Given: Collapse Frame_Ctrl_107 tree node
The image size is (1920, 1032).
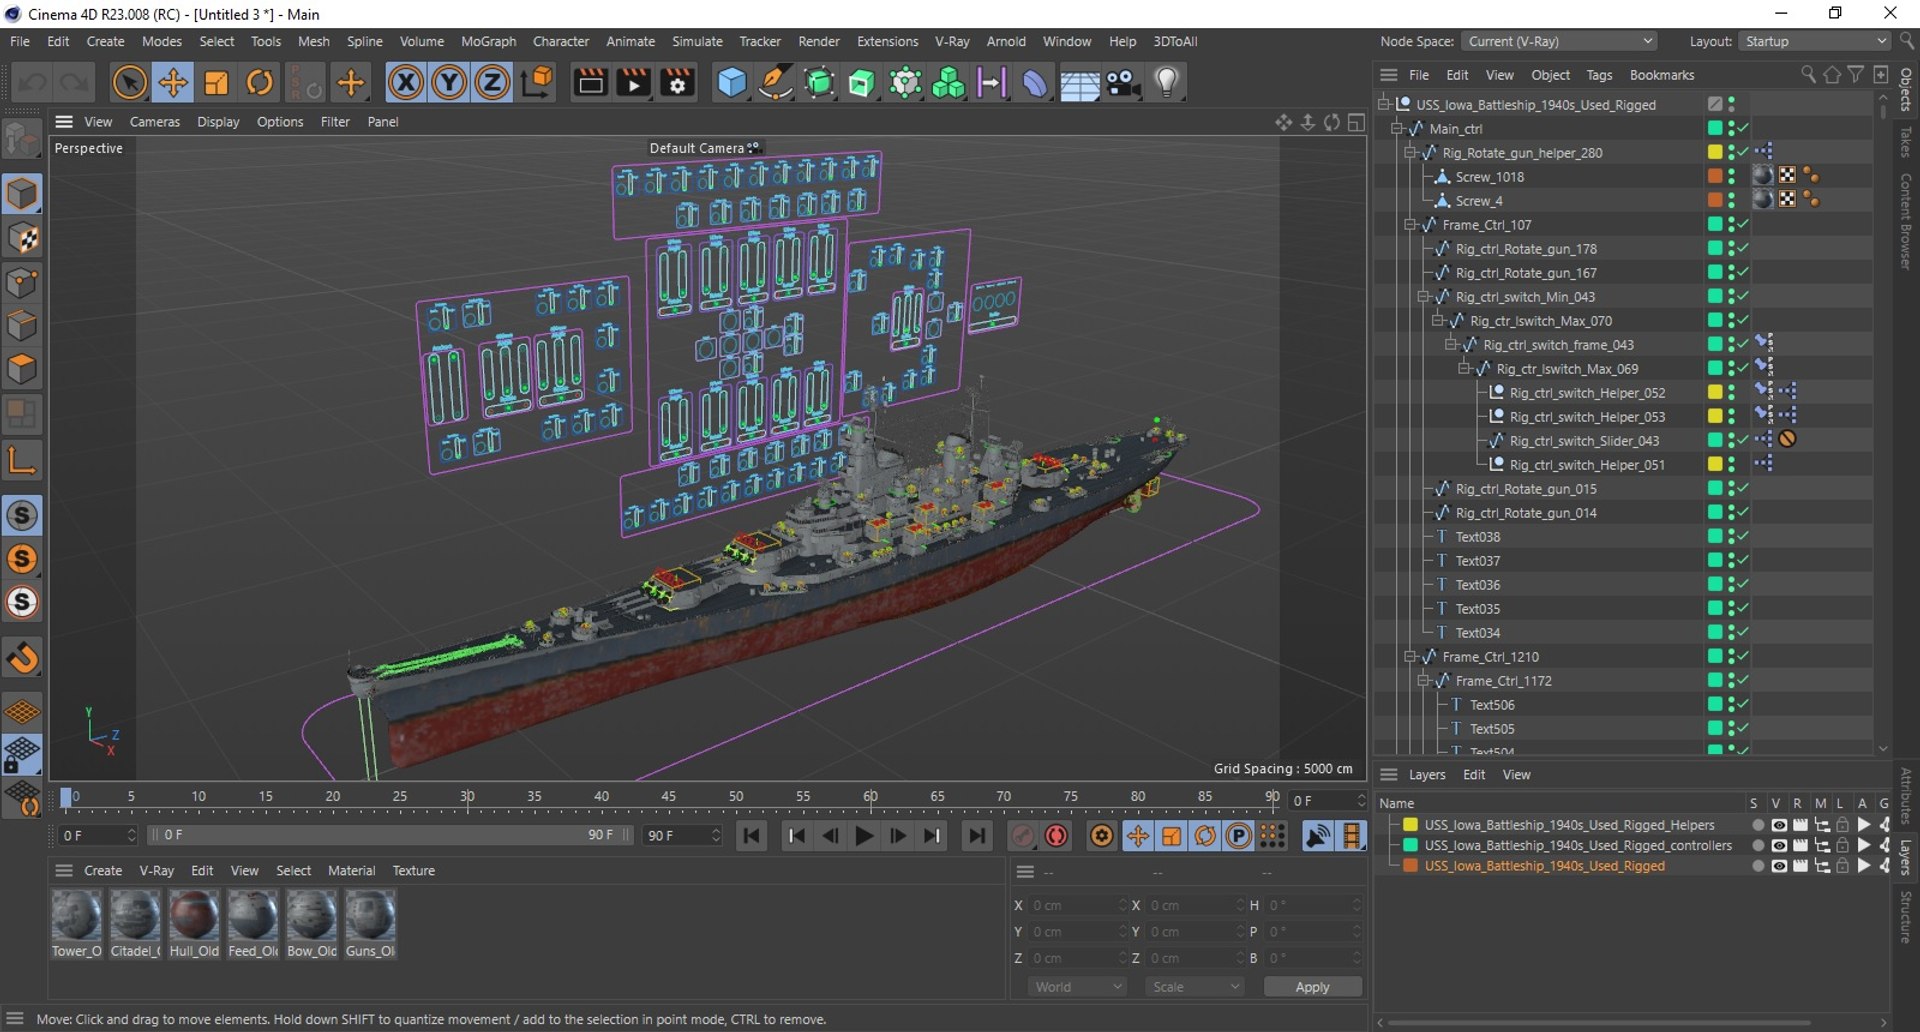Looking at the screenshot, I should point(1410,225).
